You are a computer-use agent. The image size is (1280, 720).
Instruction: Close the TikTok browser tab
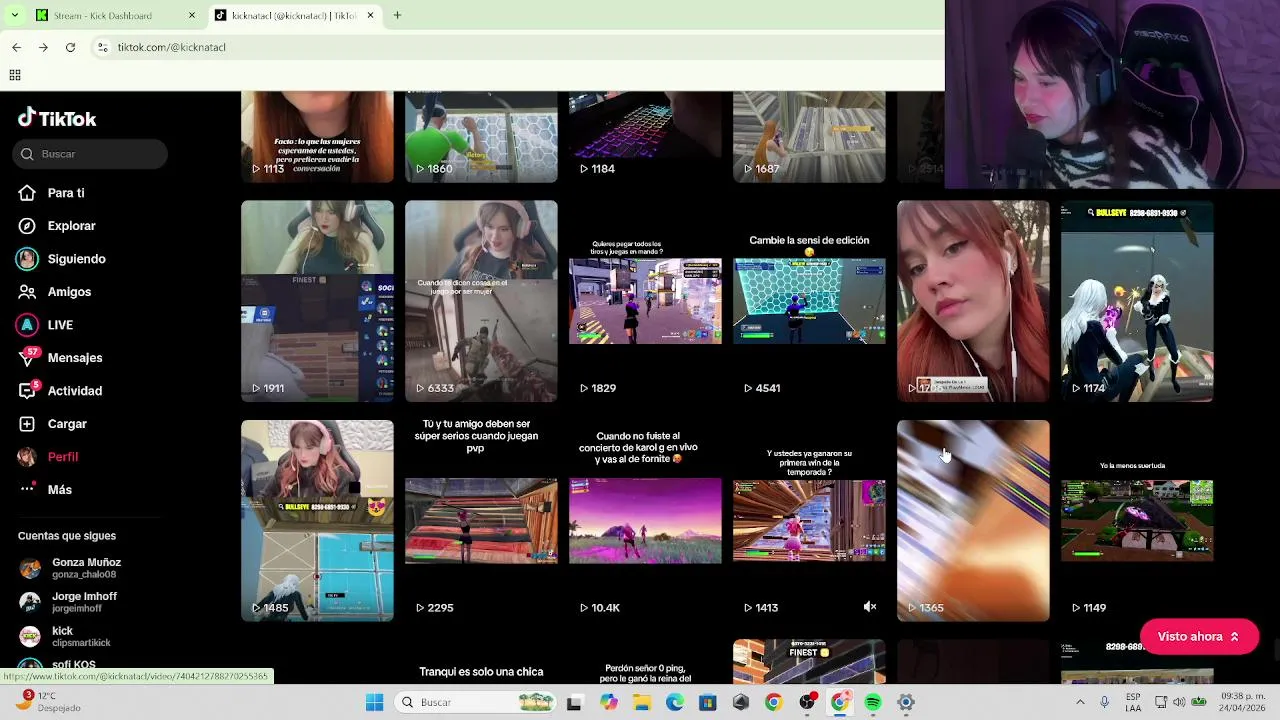tap(370, 15)
